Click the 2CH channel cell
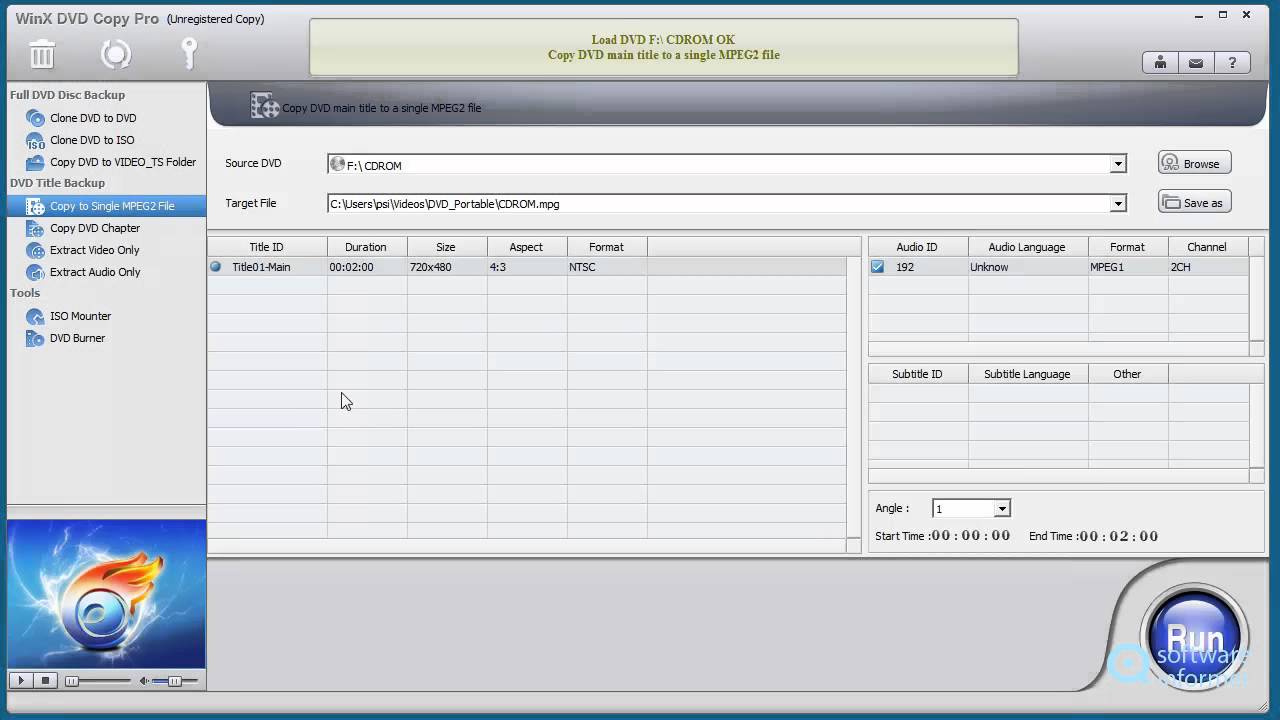This screenshot has width=1280, height=720. tap(1208, 267)
